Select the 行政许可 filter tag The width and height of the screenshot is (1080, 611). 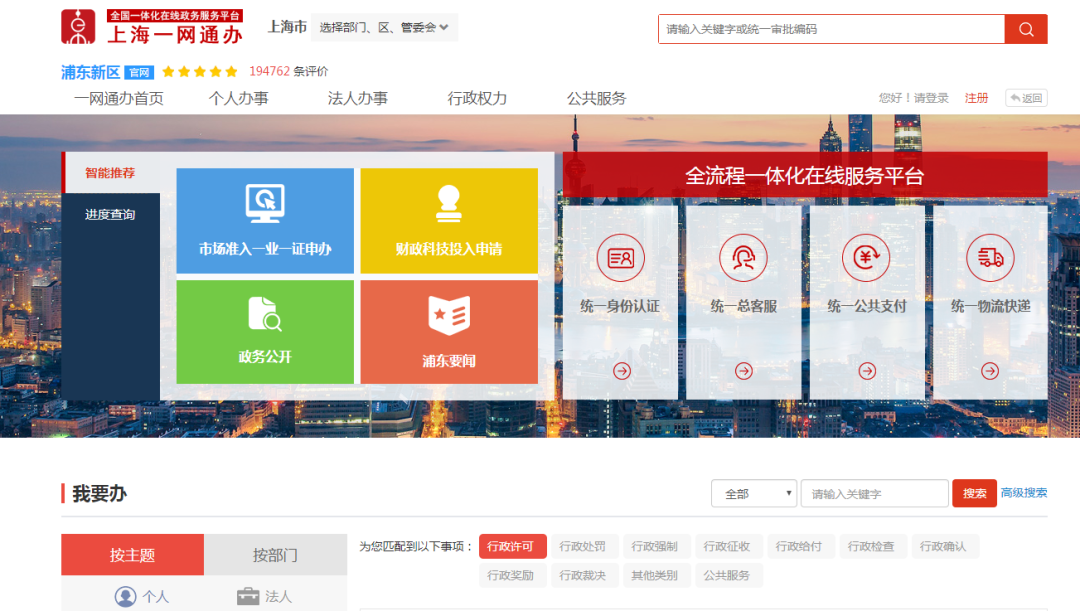[512, 546]
